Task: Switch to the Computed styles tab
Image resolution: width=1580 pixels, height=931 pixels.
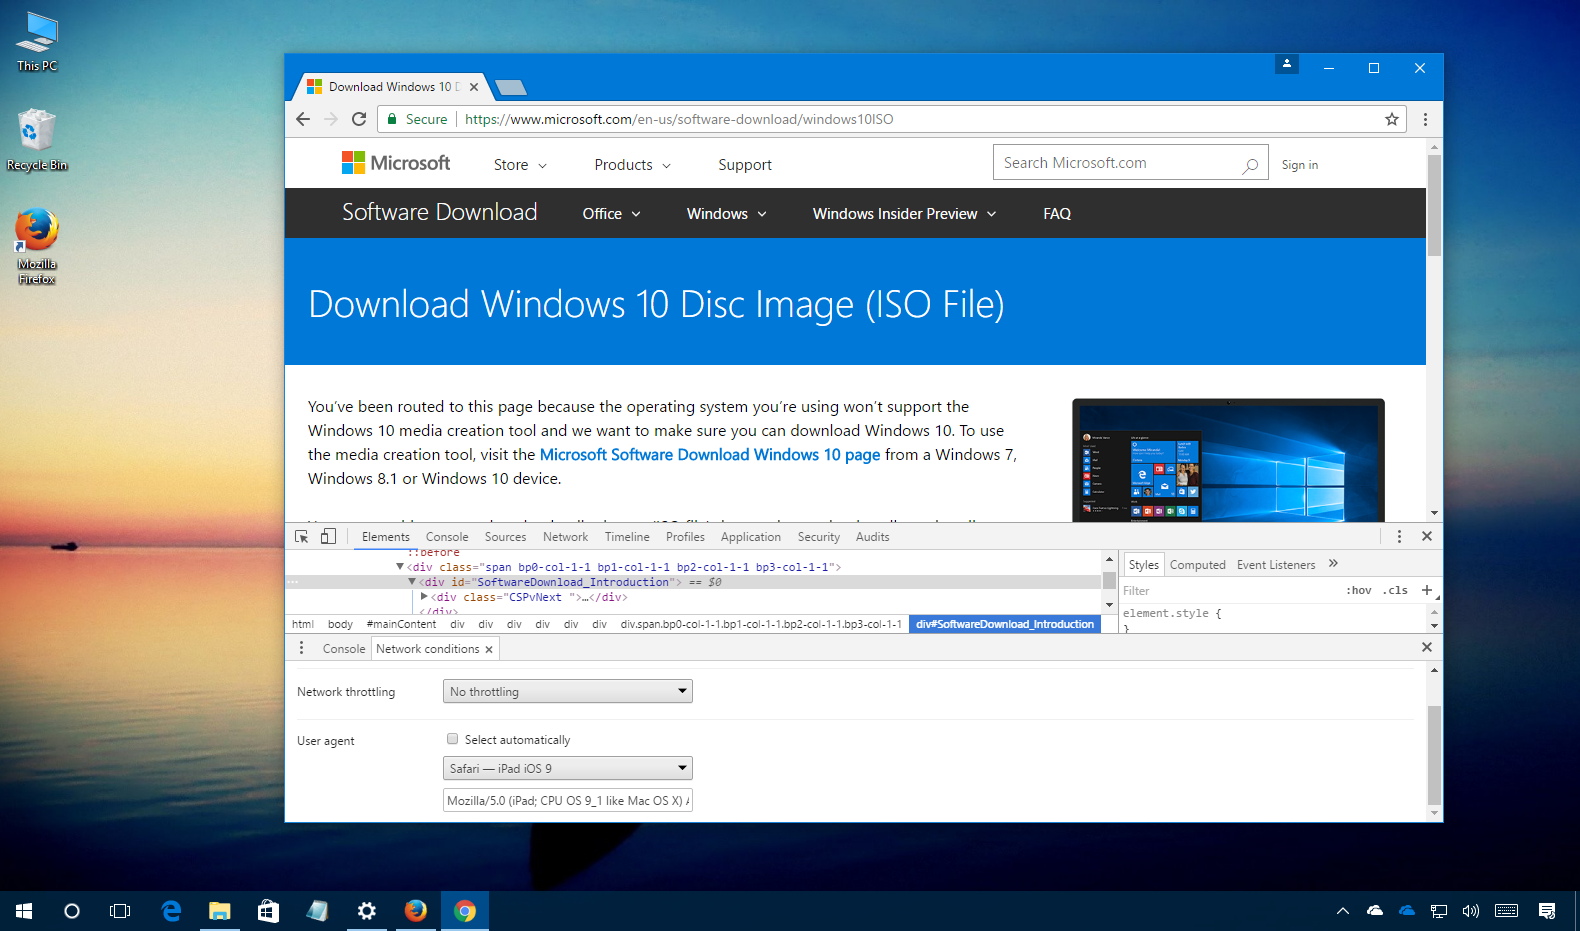Action: pos(1198,565)
